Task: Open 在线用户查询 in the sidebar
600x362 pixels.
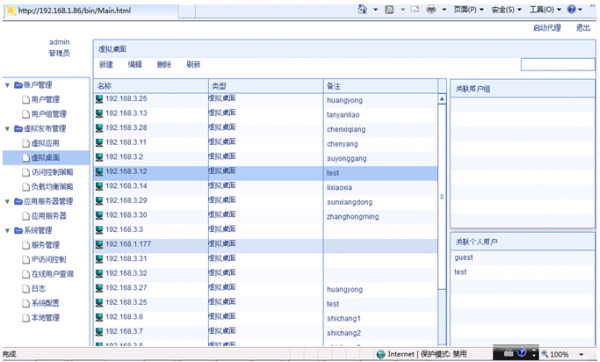Action: pos(52,274)
